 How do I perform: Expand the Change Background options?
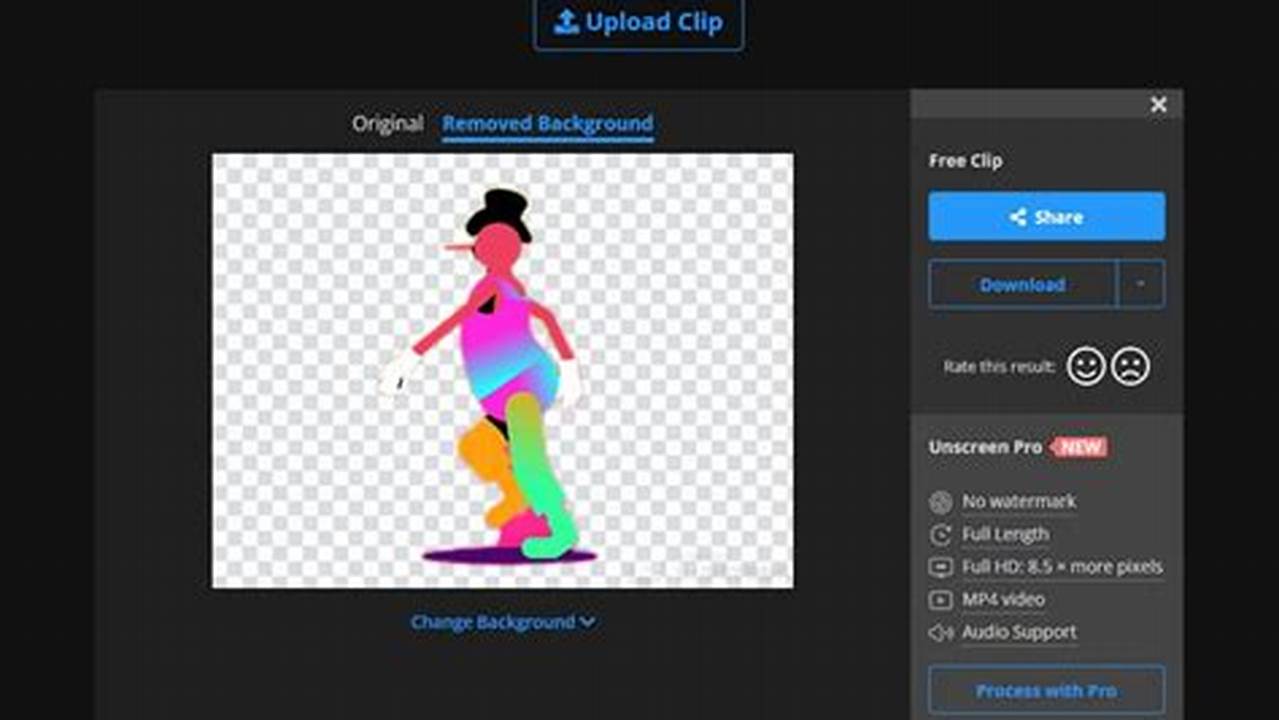pos(502,620)
